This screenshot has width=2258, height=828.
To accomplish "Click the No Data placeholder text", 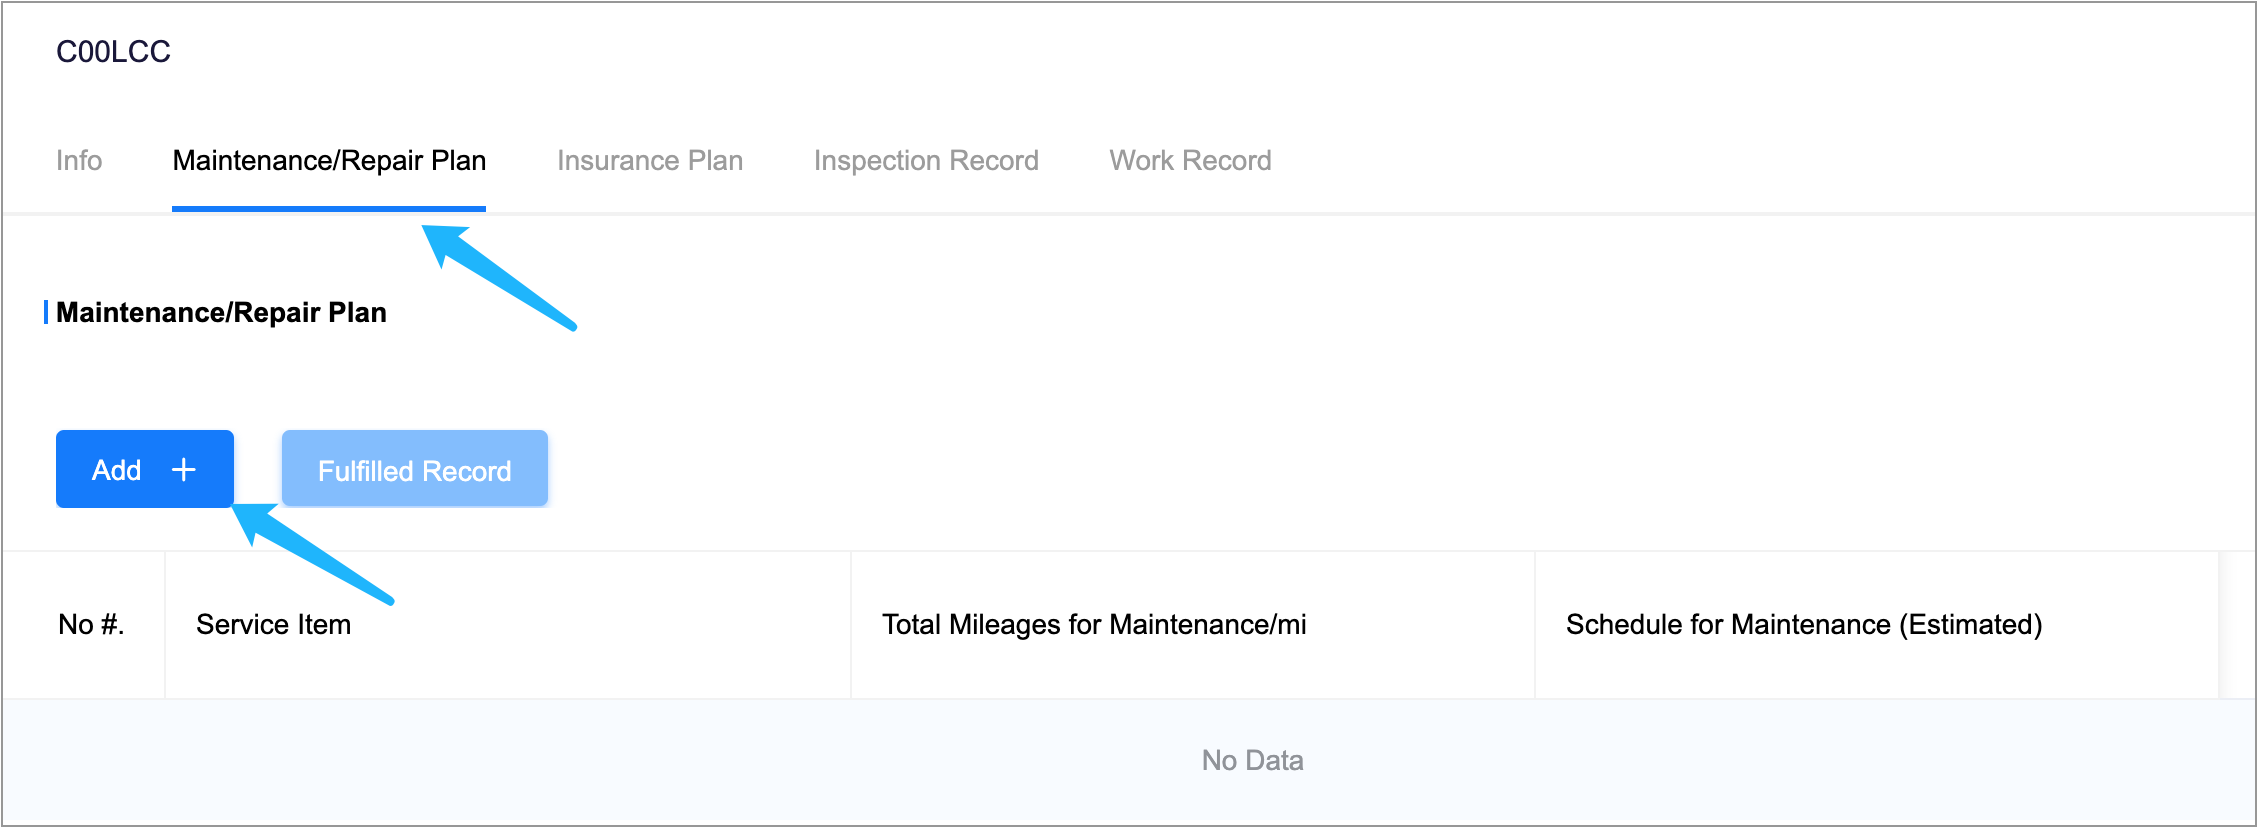I will [x=1252, y=760].
